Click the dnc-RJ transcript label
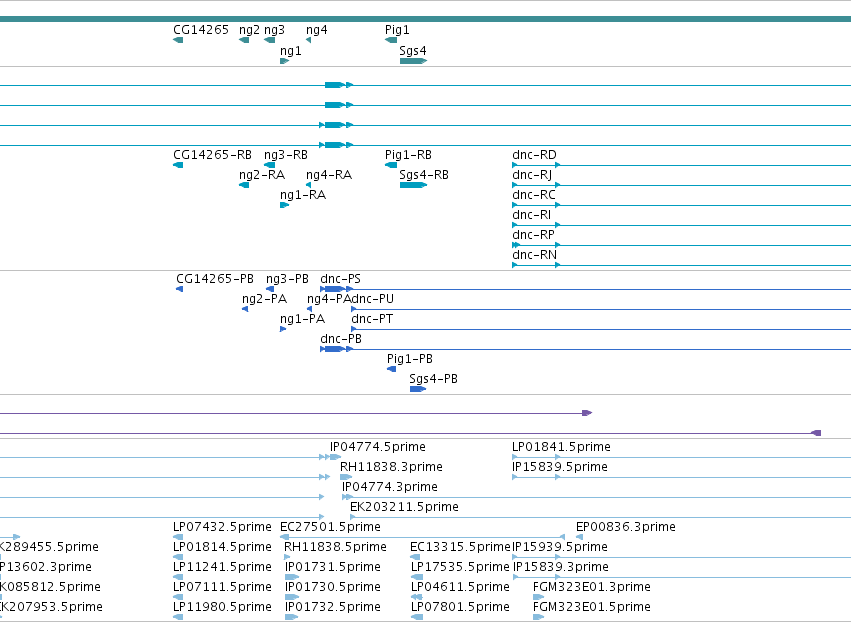 [x=532, y=175]
